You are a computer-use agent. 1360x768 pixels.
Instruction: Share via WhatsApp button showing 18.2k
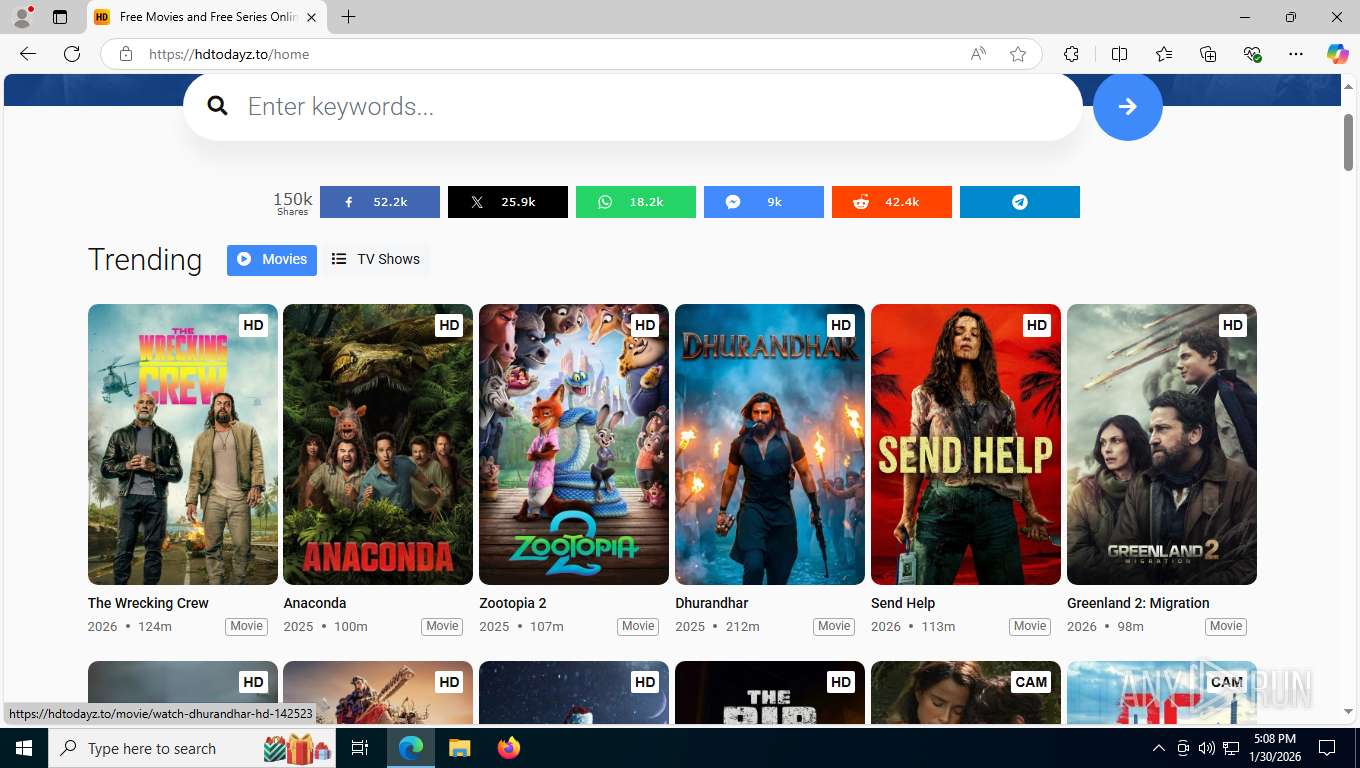[636, 202]
